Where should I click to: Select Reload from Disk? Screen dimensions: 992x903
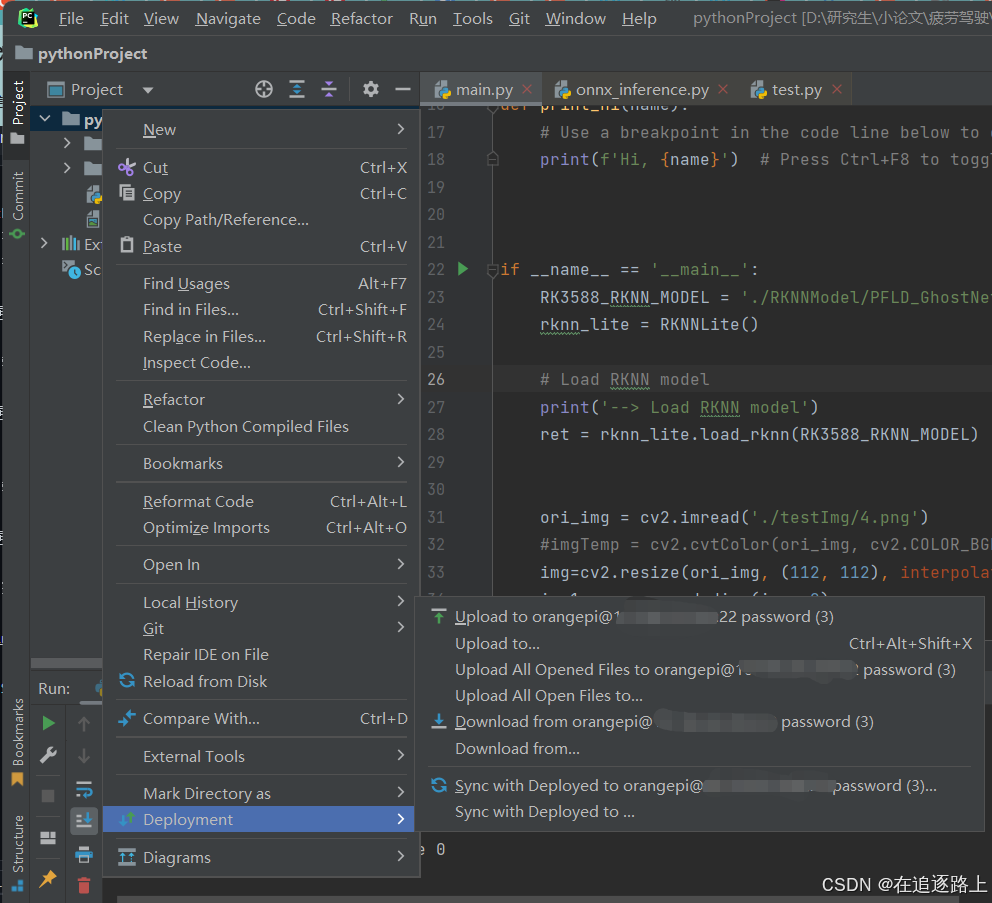click(261, 681)
